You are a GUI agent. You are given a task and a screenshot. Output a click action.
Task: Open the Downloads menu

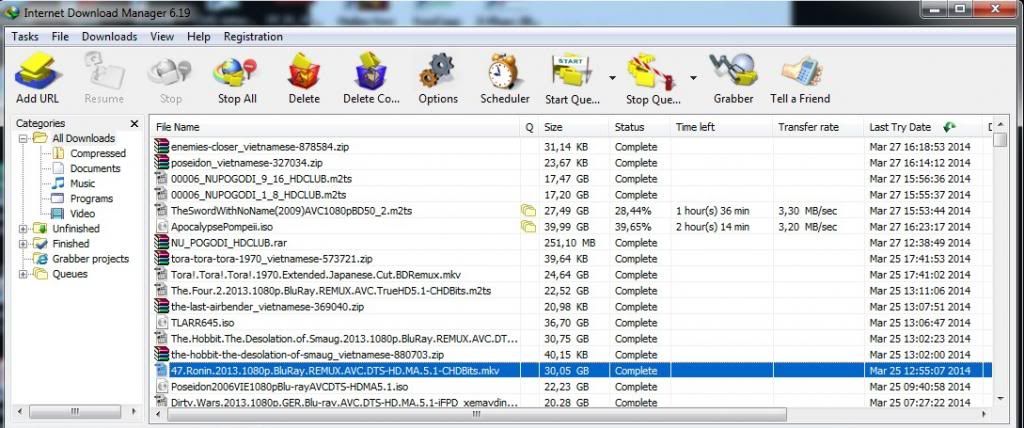point(110,37)
